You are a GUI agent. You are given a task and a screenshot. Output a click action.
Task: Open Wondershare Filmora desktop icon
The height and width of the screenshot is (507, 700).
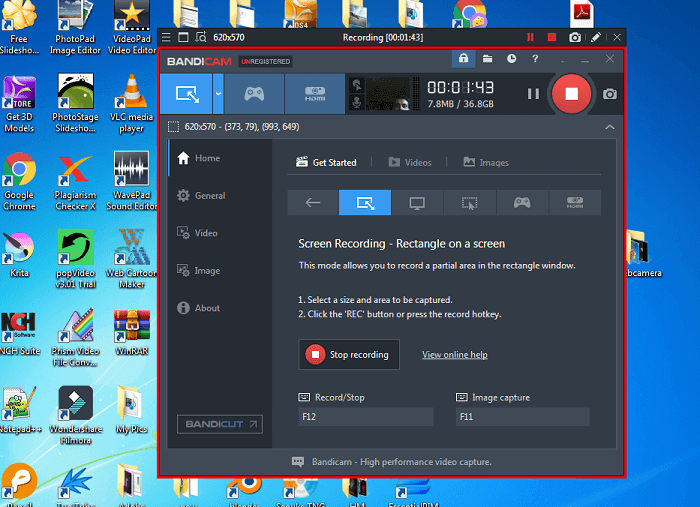point(75,415)
